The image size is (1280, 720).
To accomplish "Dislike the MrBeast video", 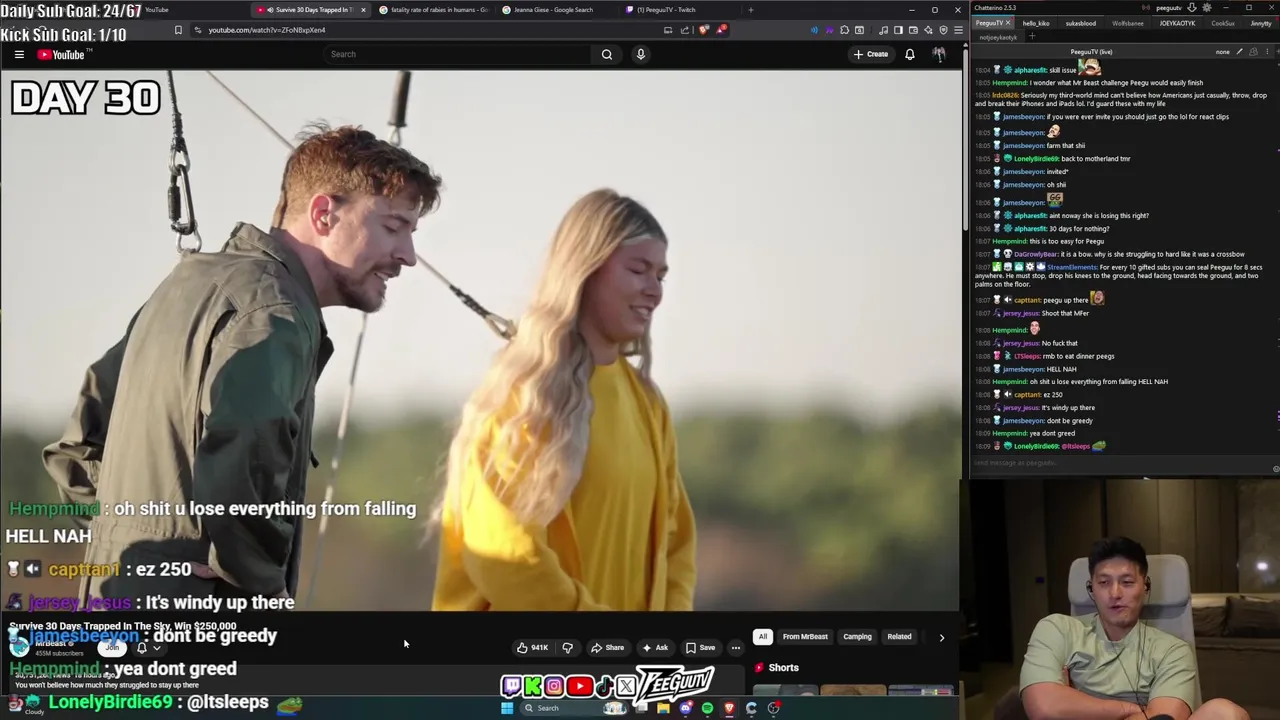I will click(567, 648).
